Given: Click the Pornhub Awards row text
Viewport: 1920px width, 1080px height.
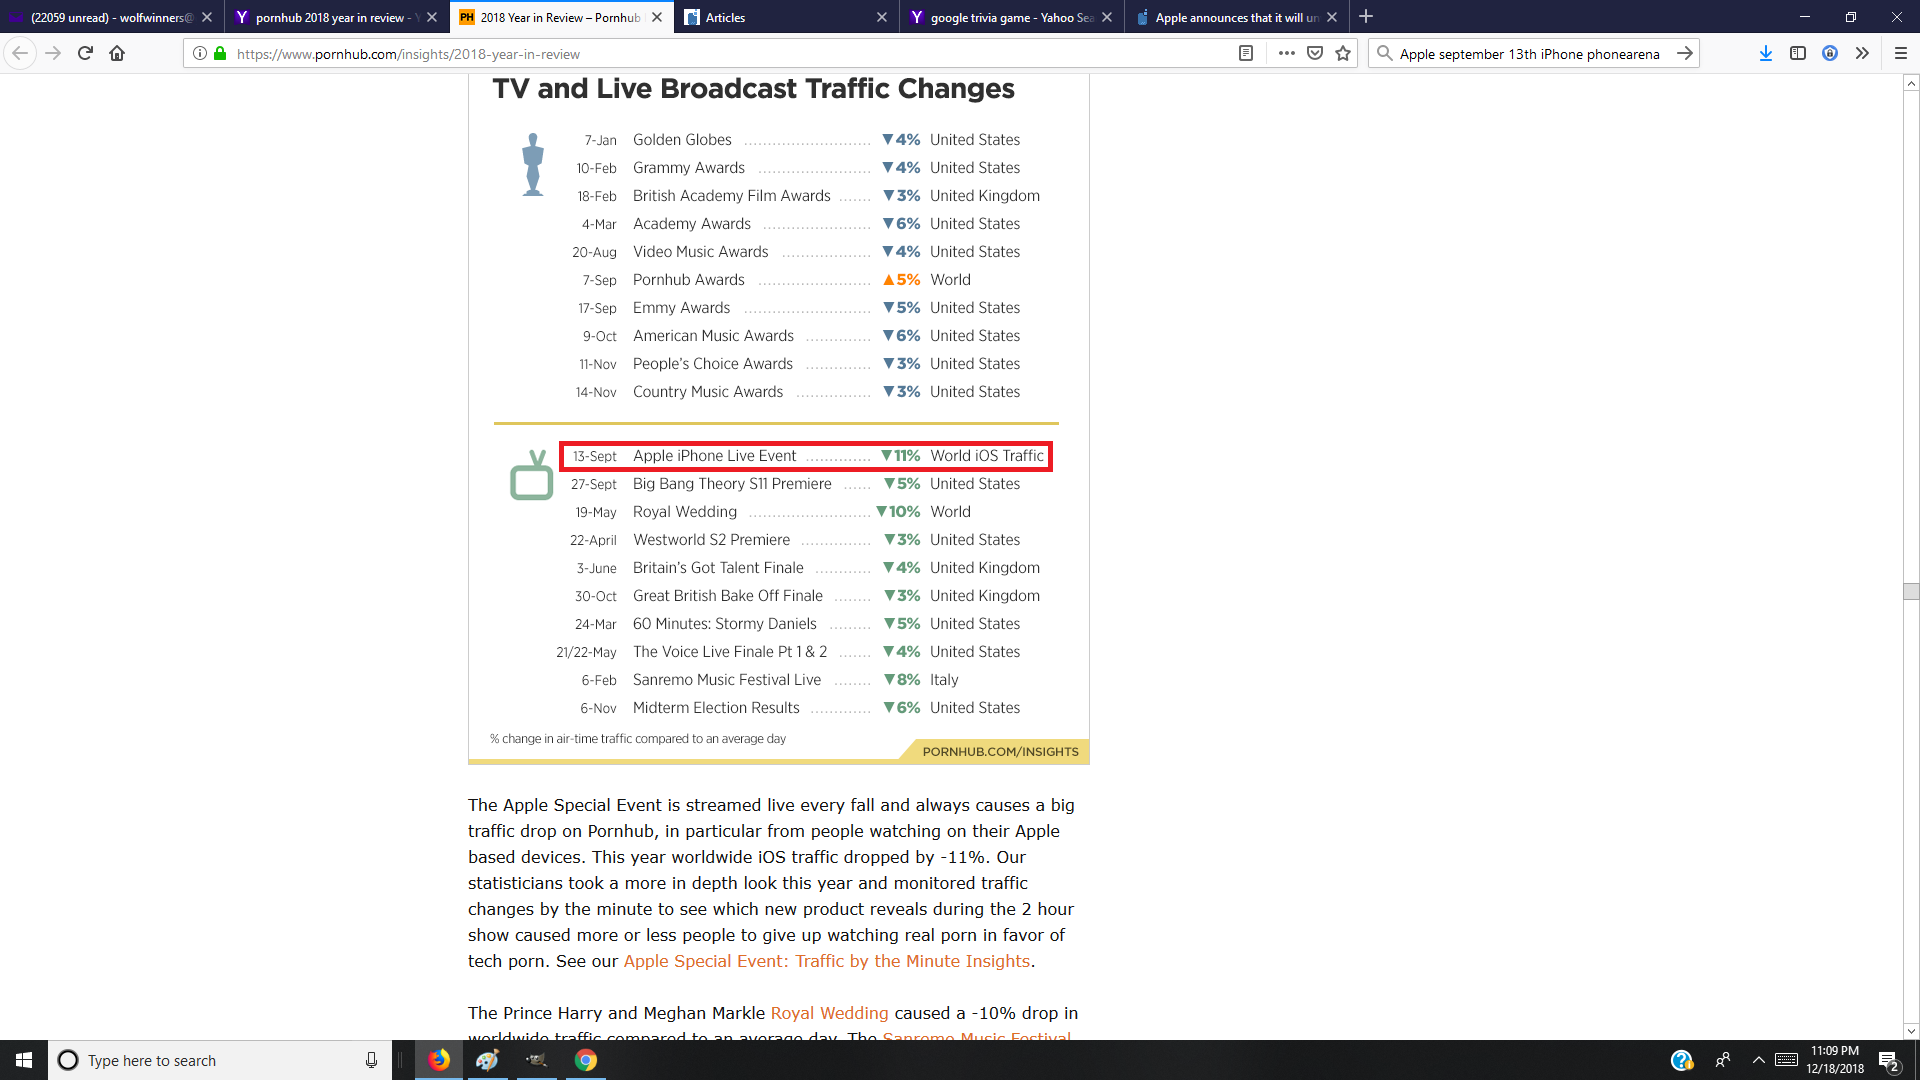Looking at the screenshot, I should coord(688,280).
